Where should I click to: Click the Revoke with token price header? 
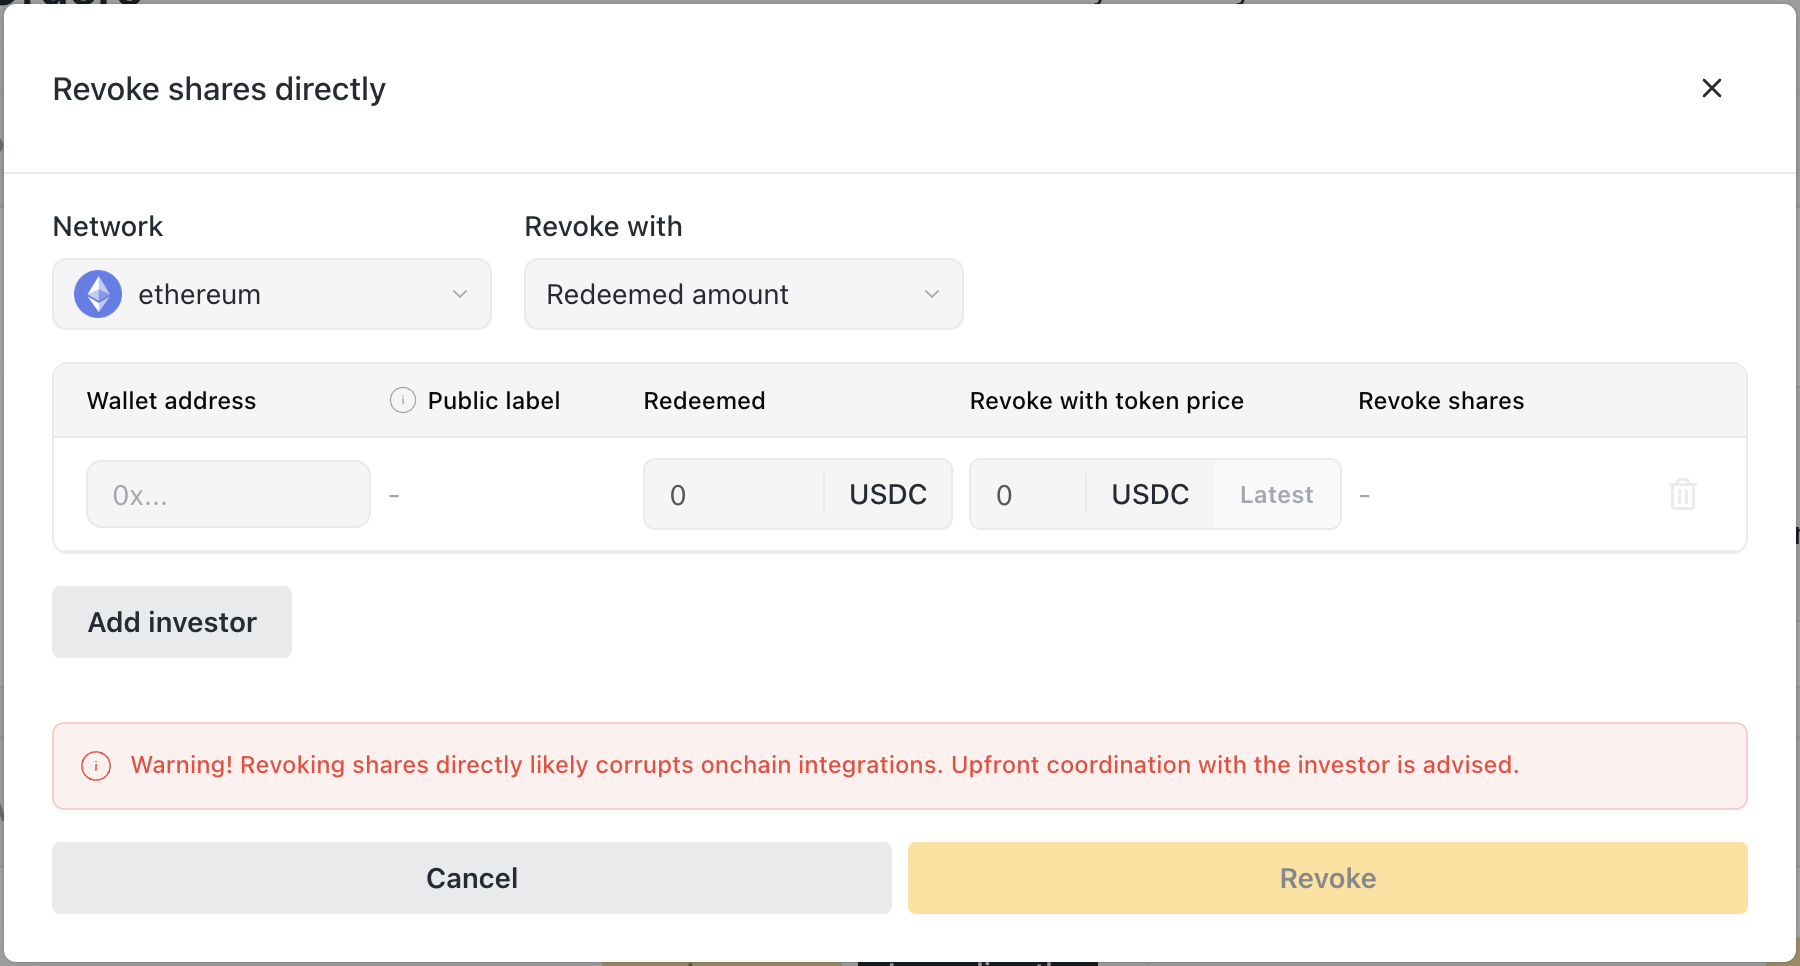(x=1106, y=401)
